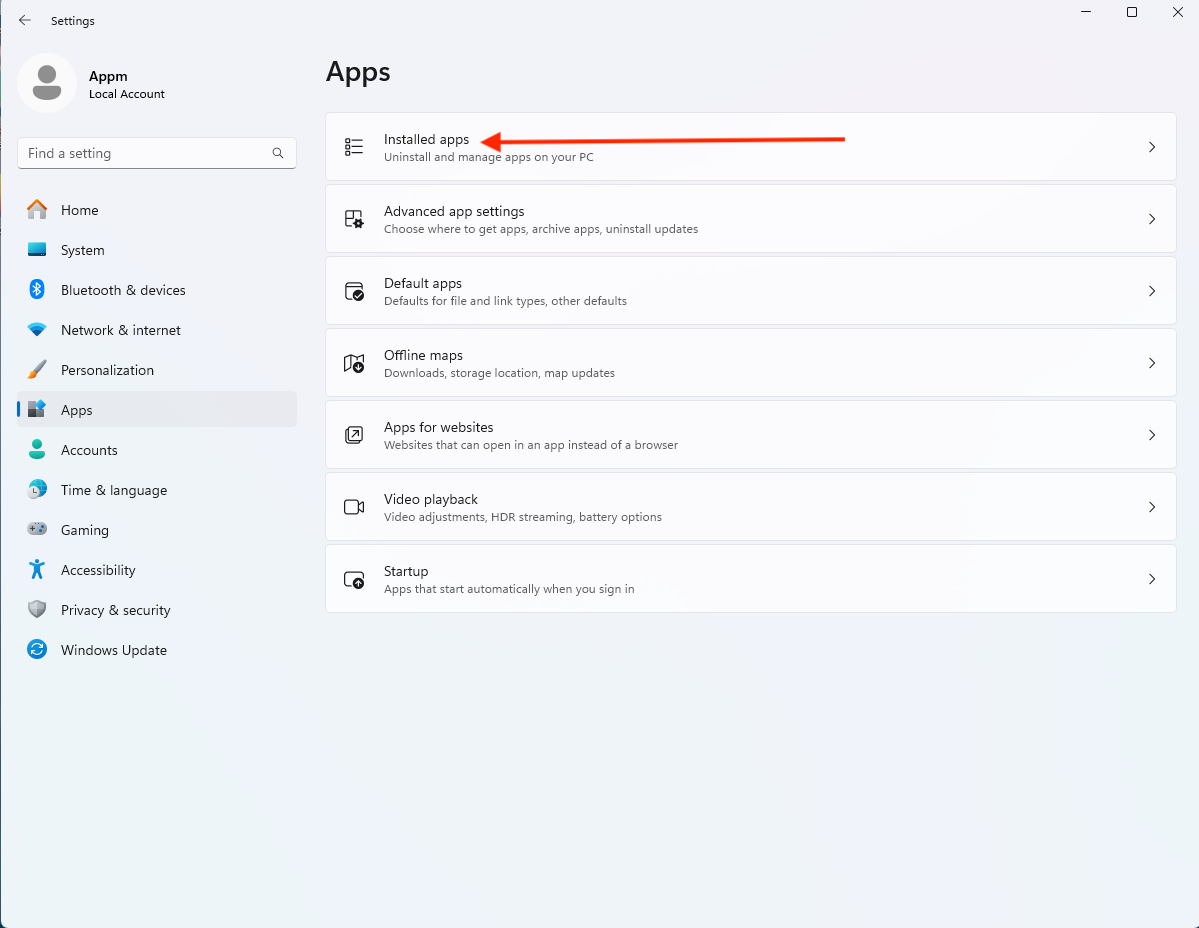The height and width of the screenshot is (928, 1199).
Task: Expand the Startup row chevron
Action: pyautogui.click(x=1152, y=578)
